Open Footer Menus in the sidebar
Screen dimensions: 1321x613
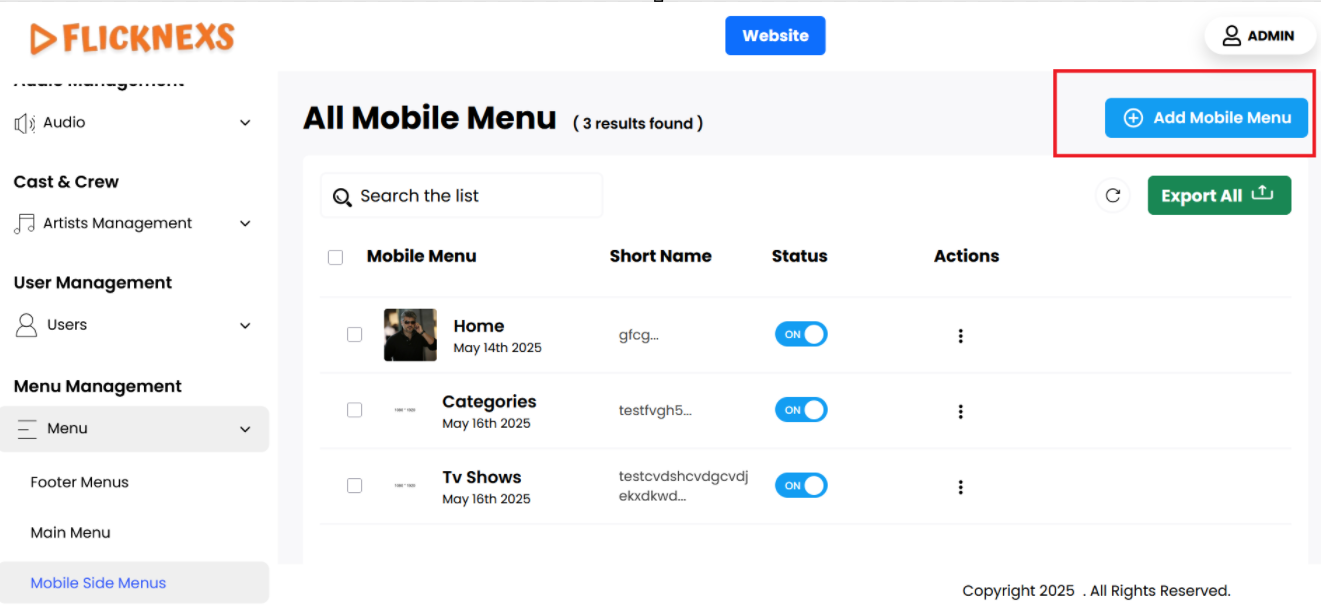[x=80, y=482]
